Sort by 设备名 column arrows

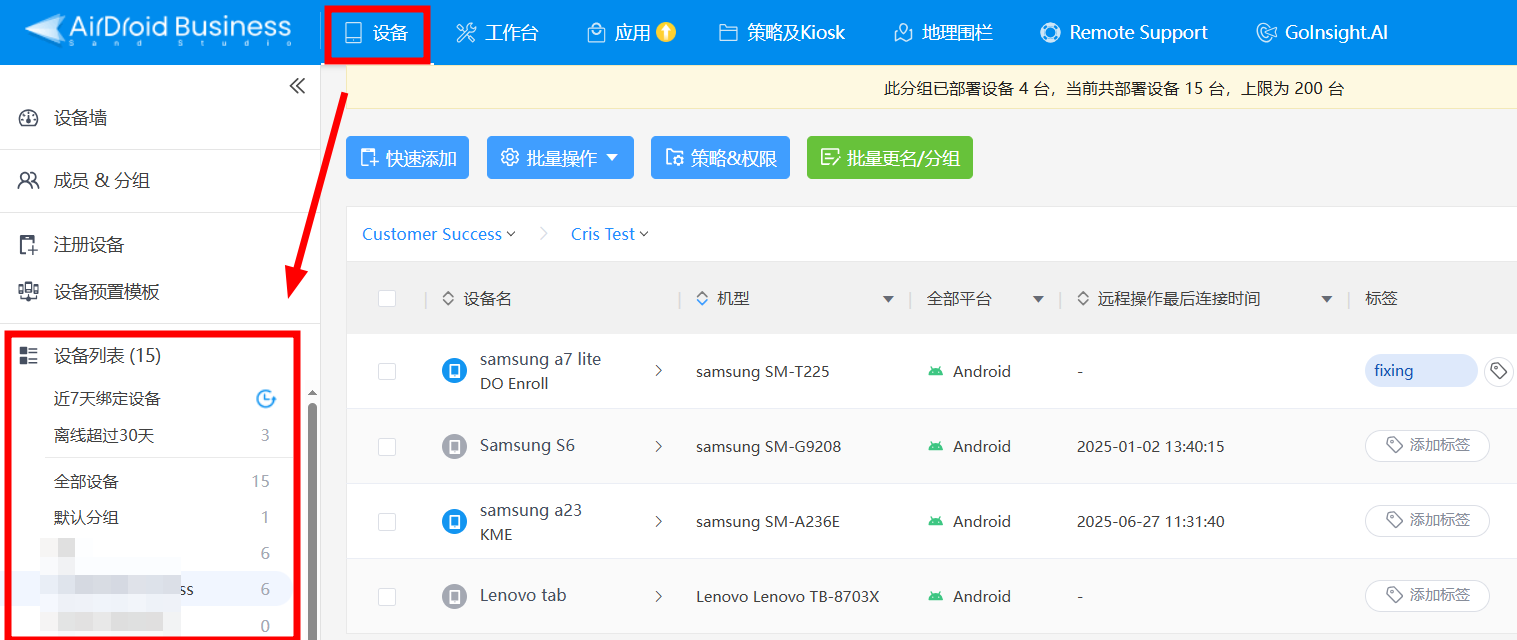click(447, 298)
